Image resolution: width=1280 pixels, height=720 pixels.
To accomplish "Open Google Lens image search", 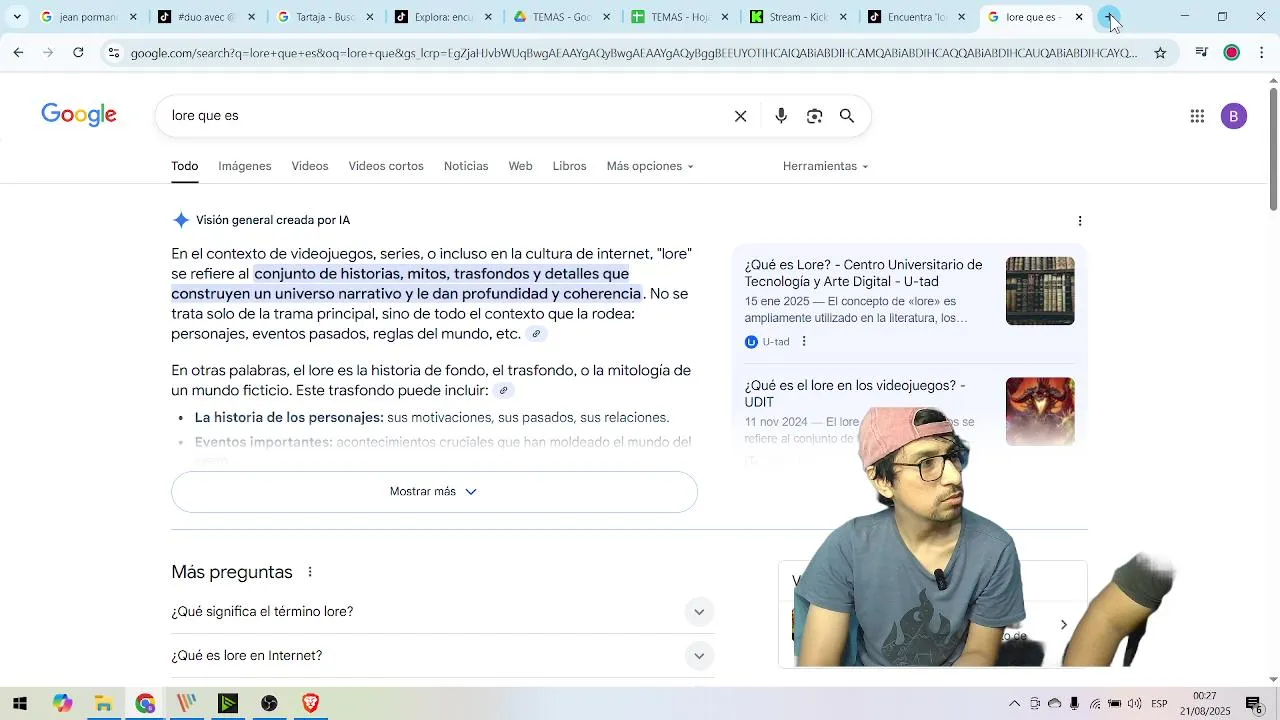I will click(x=814, y=116).
